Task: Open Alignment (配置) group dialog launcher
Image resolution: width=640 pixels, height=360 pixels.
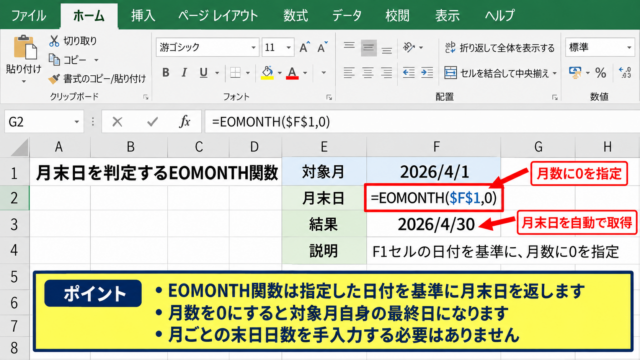Action: click(555, 97)
